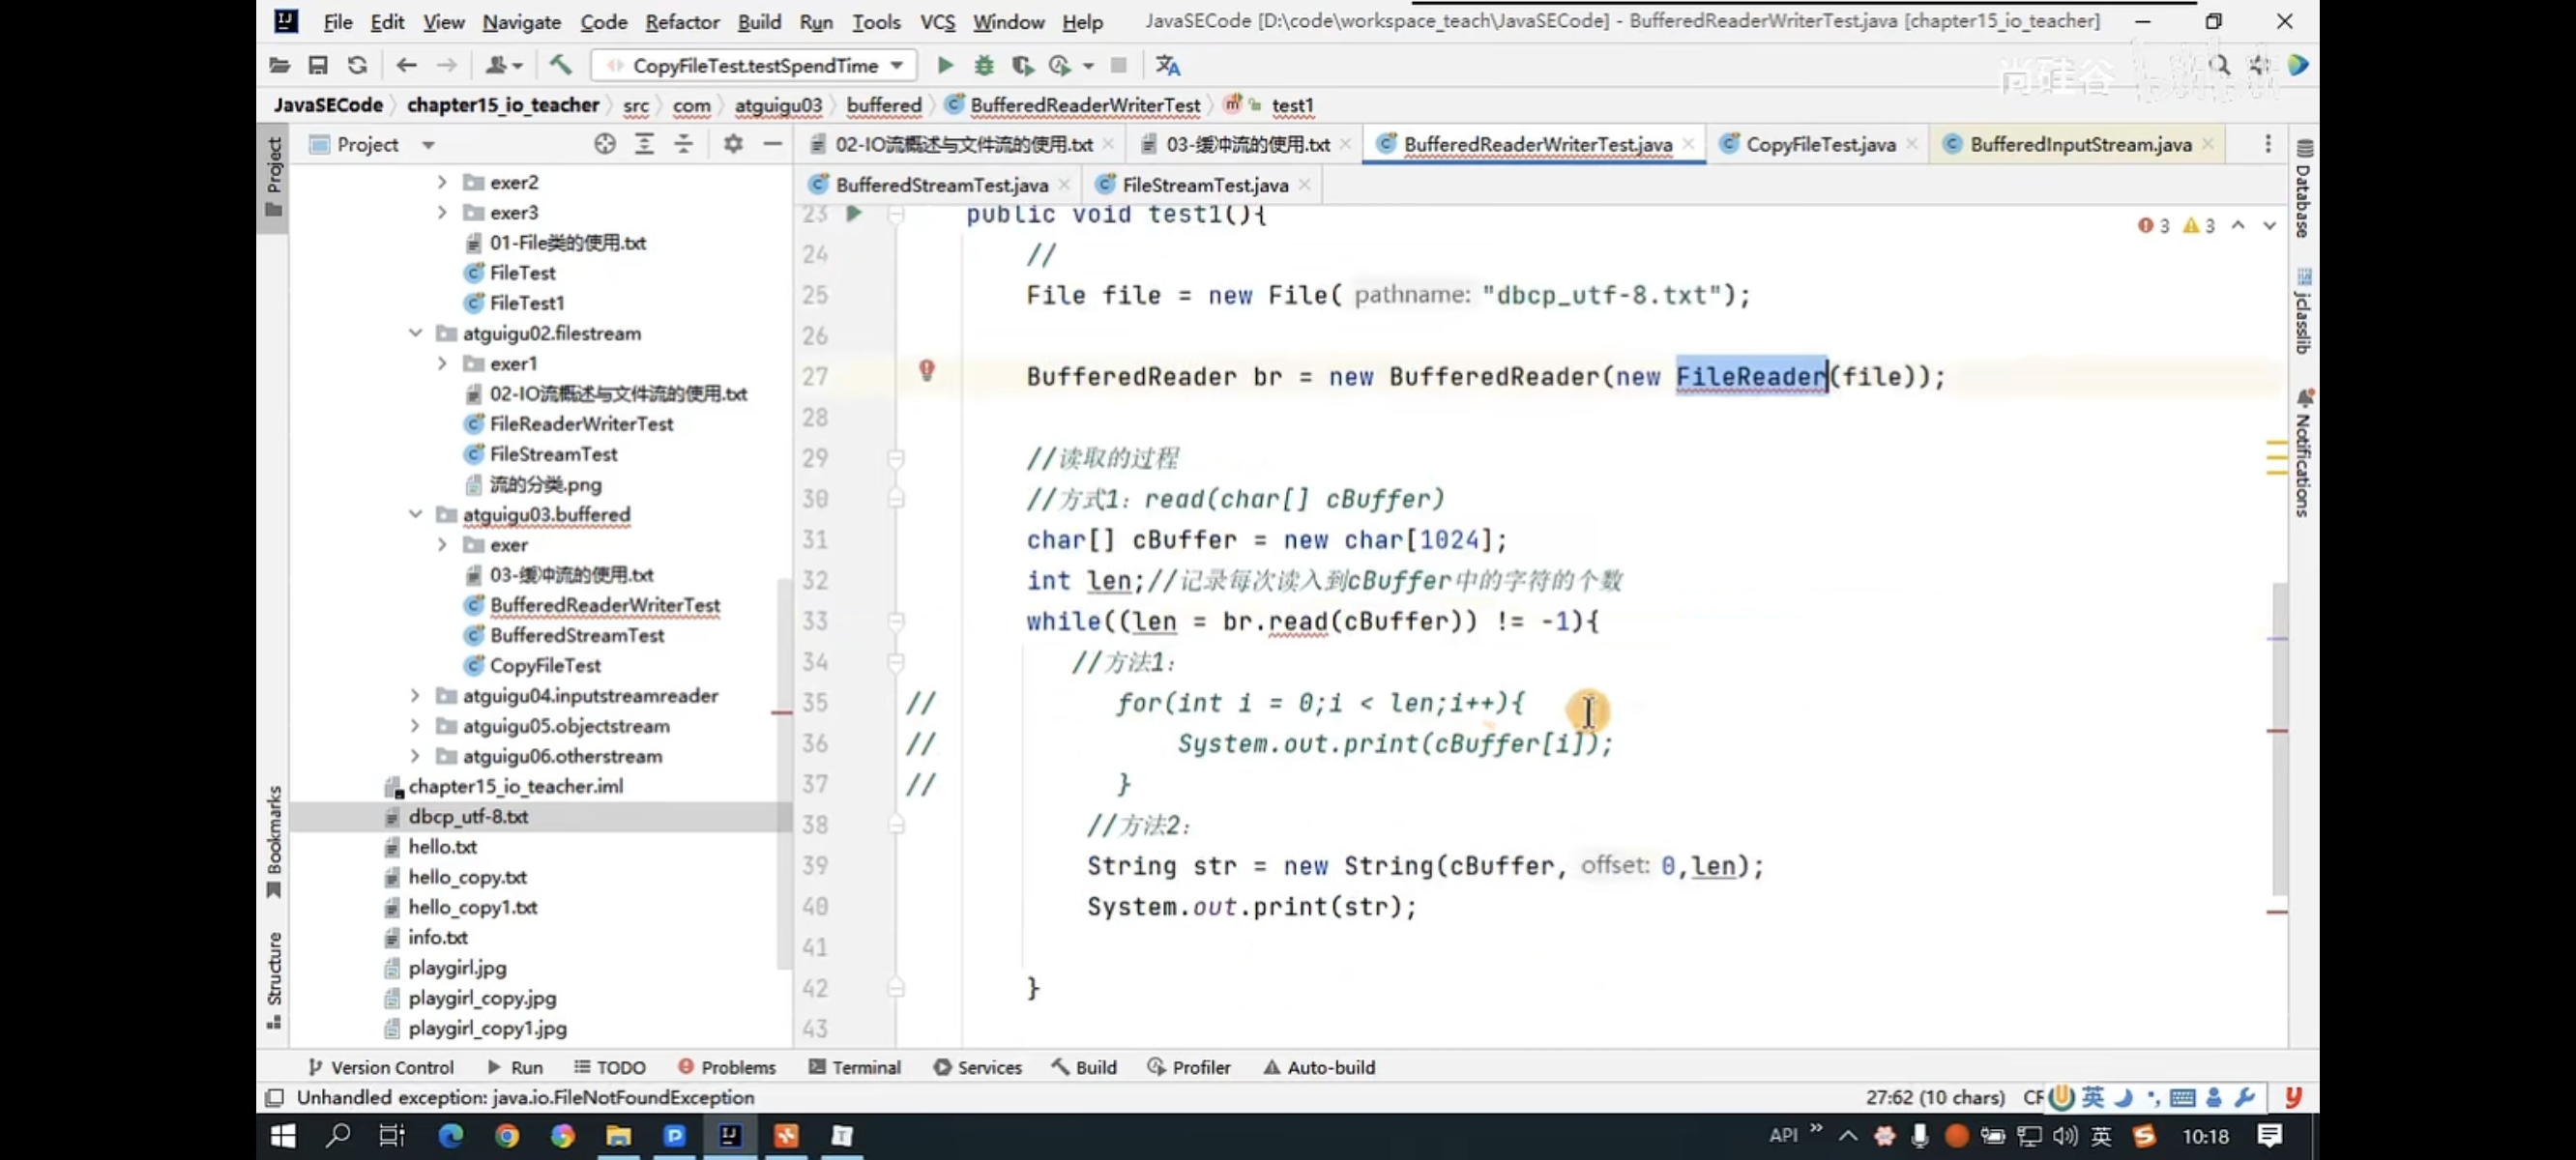
Task: Open Project panel settings gear
Action: click(733, 145)
